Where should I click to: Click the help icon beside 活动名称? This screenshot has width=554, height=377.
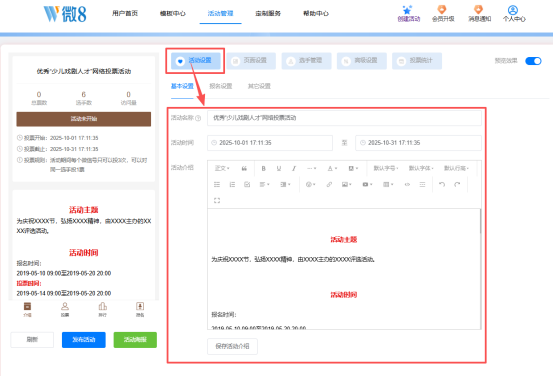[x=198, y=118]
